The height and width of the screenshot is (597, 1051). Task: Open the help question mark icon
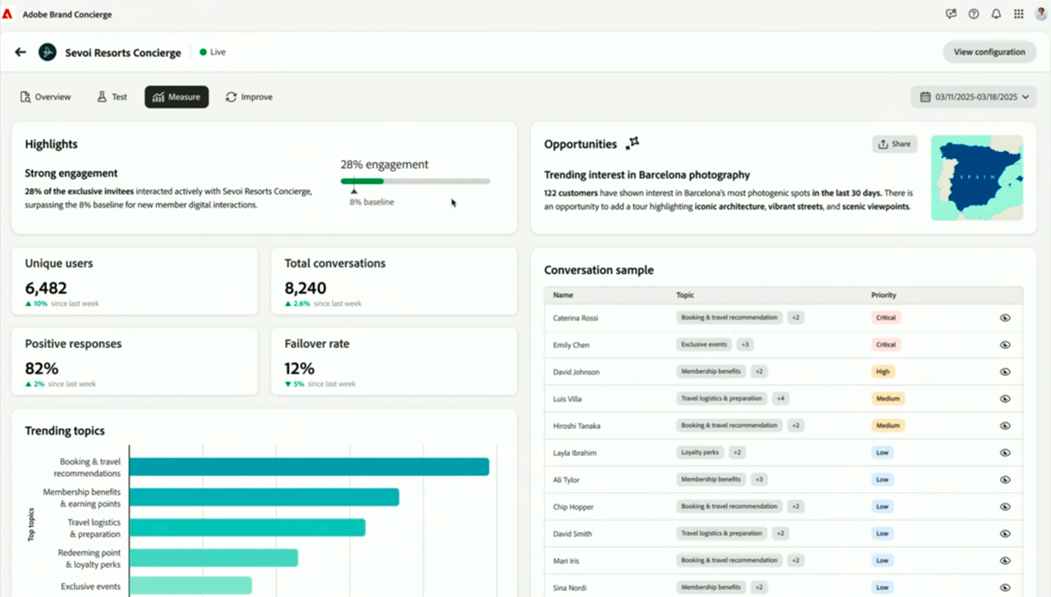point(974,14)
